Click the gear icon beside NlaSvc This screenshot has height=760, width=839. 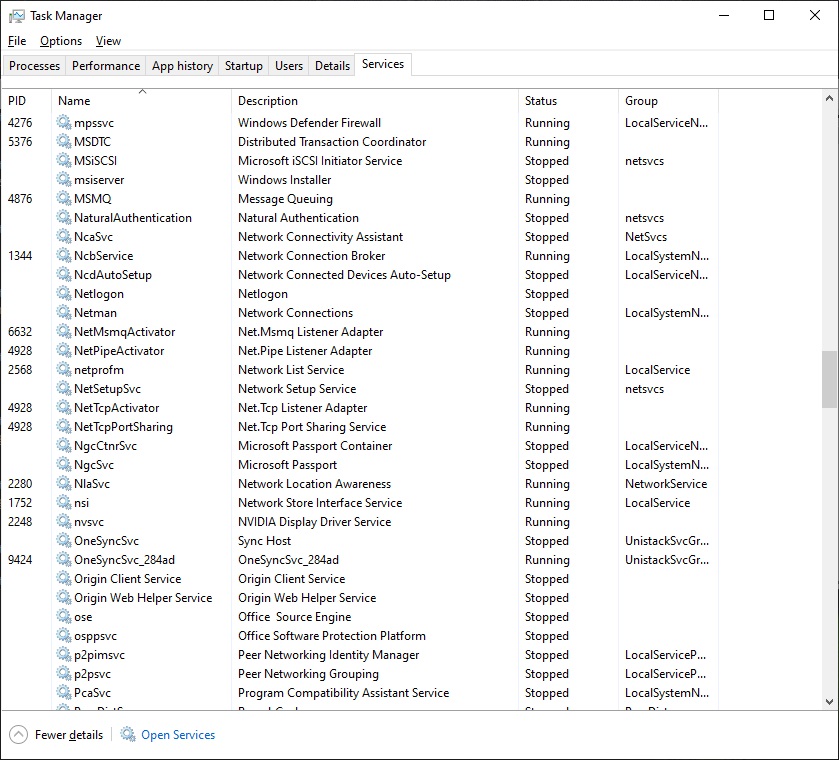[64, 483]
